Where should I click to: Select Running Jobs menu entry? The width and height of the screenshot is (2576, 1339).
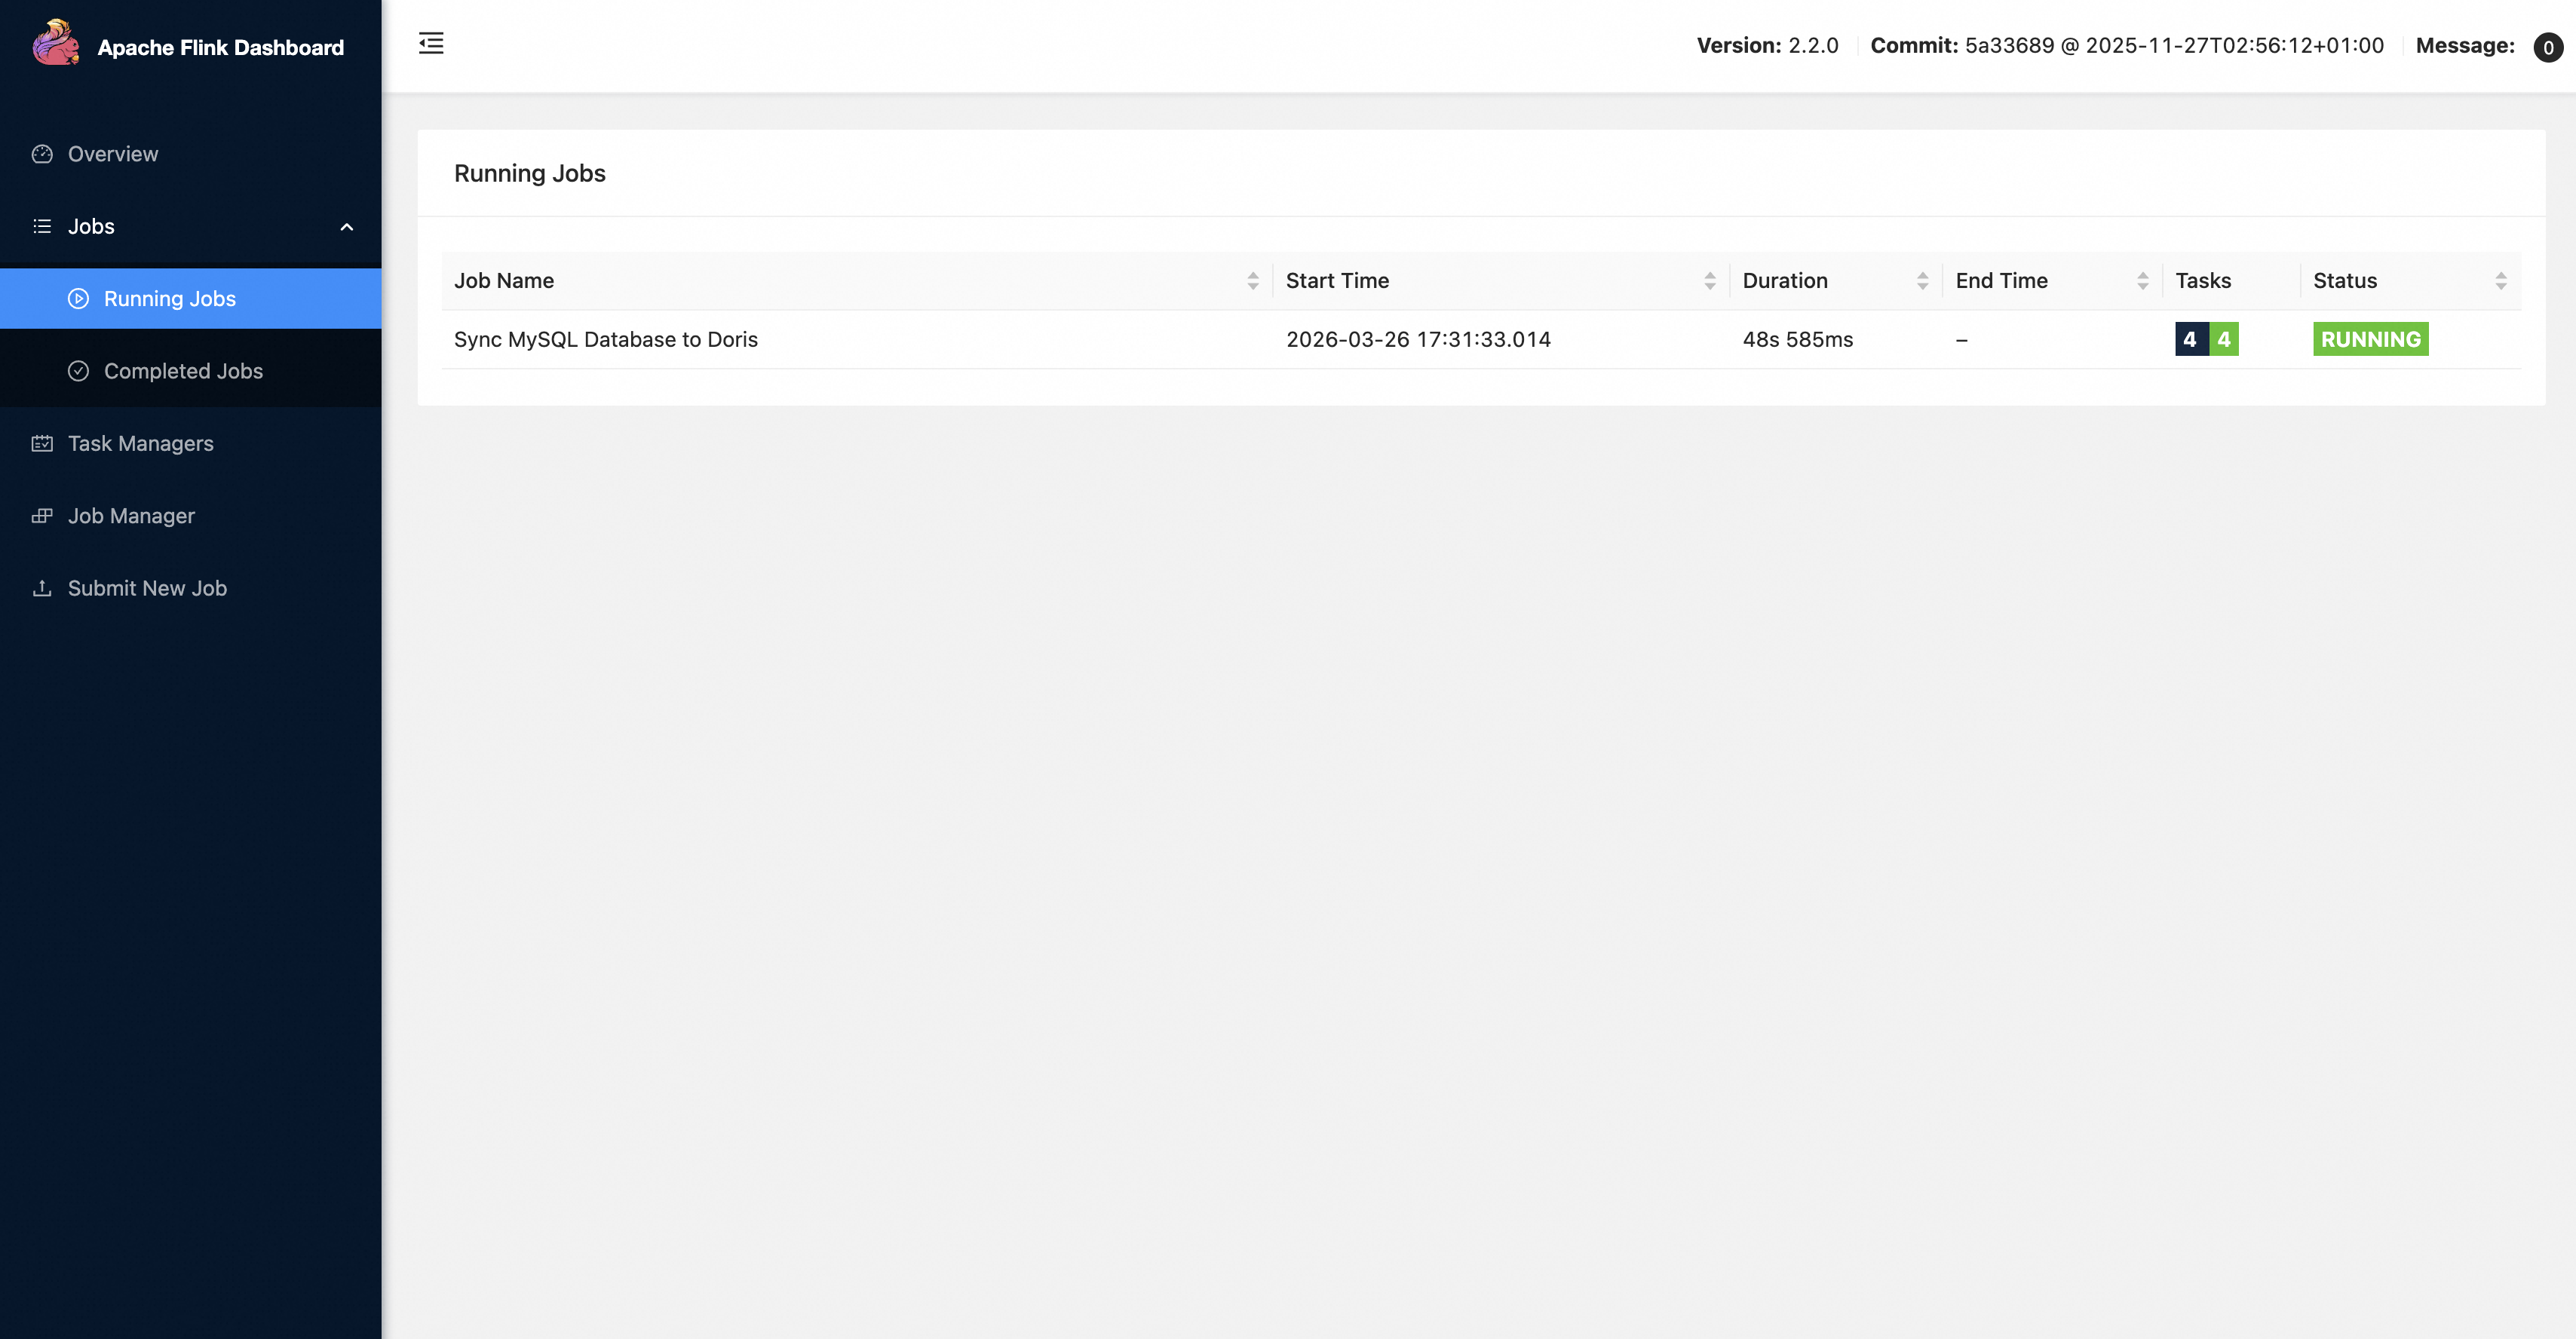(x=190, y=299)
